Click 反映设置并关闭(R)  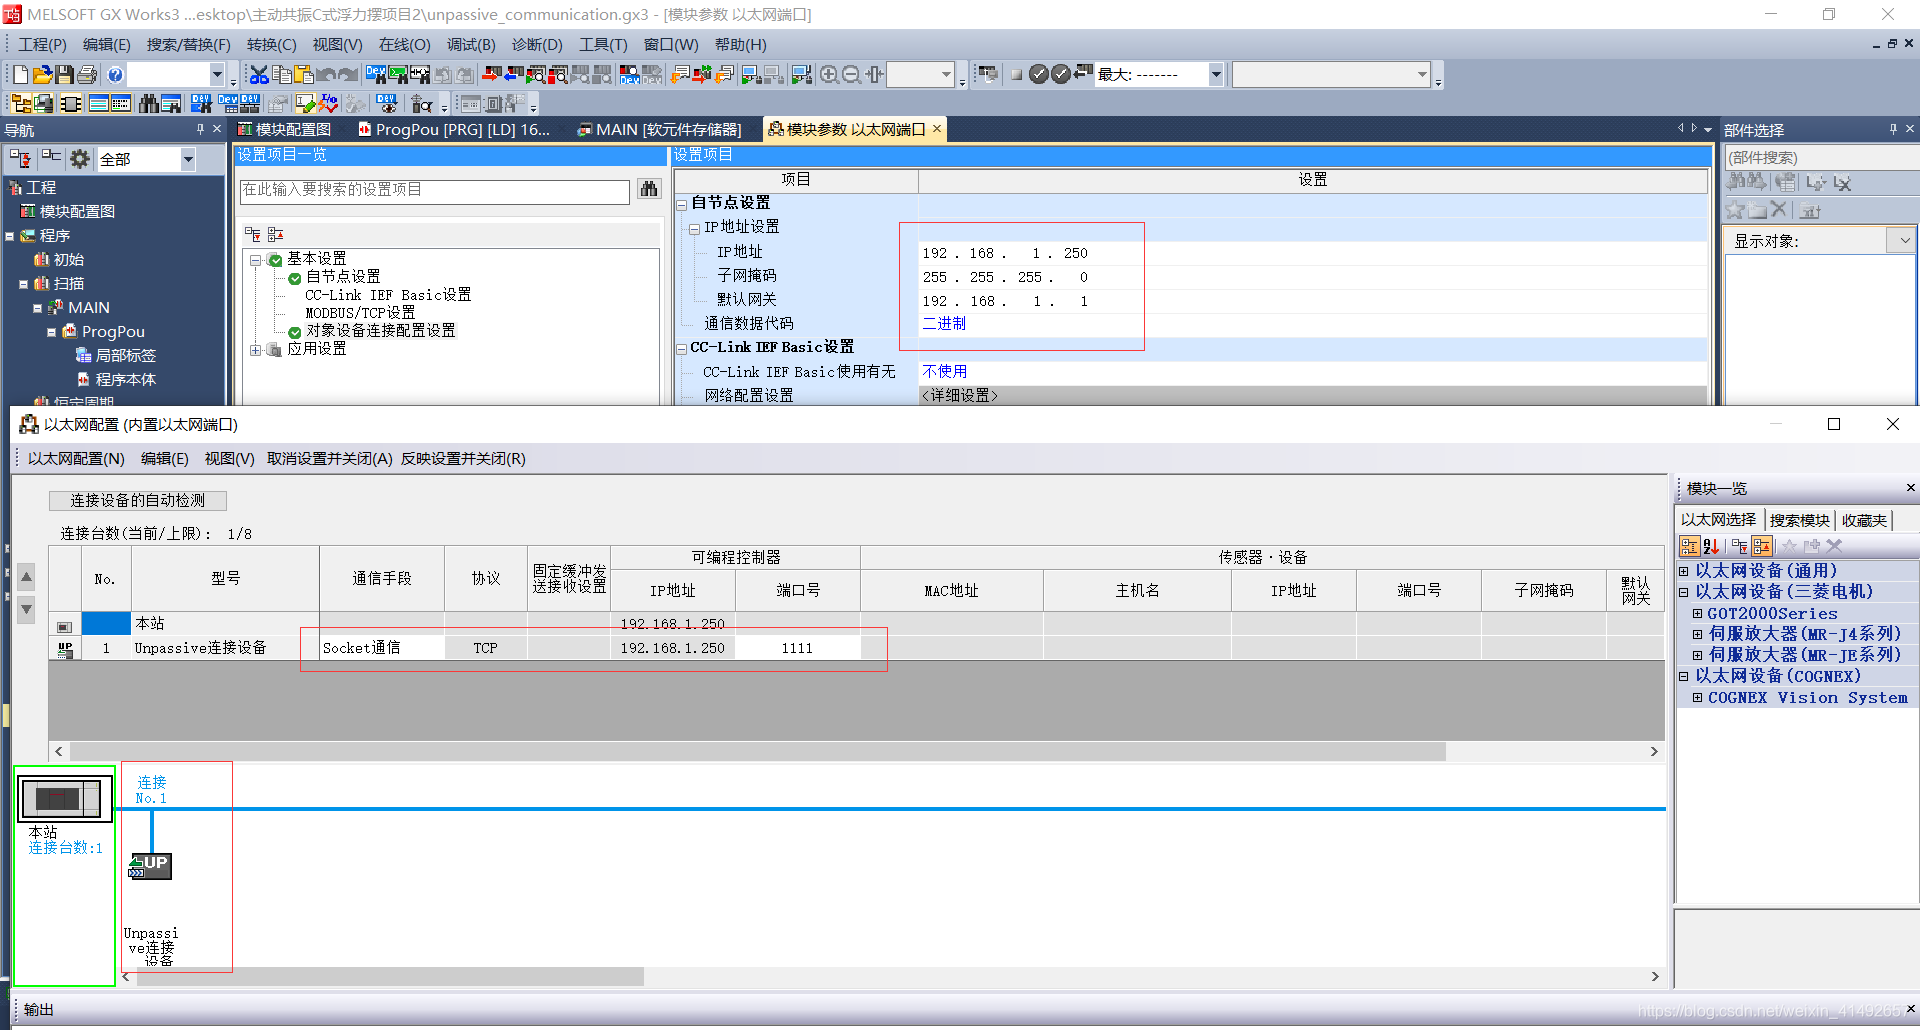tap(463, 459)
